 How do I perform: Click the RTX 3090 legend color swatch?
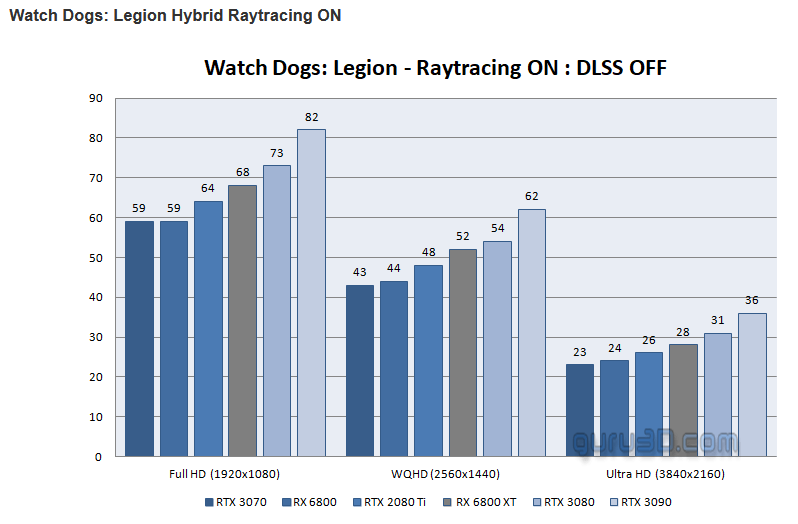coord(614,503)
